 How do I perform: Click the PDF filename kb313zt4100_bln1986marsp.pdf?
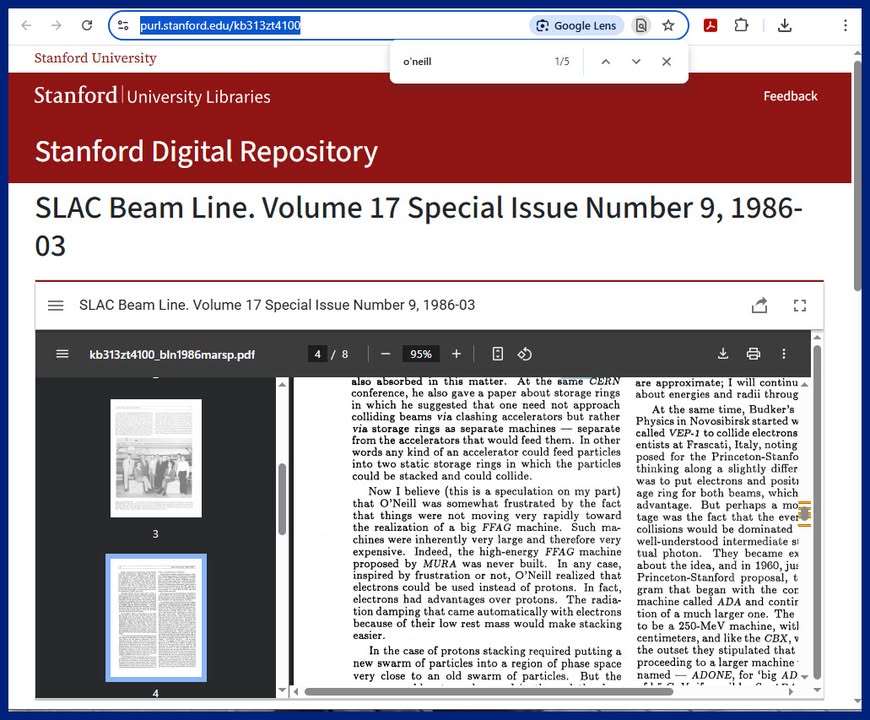172,354
